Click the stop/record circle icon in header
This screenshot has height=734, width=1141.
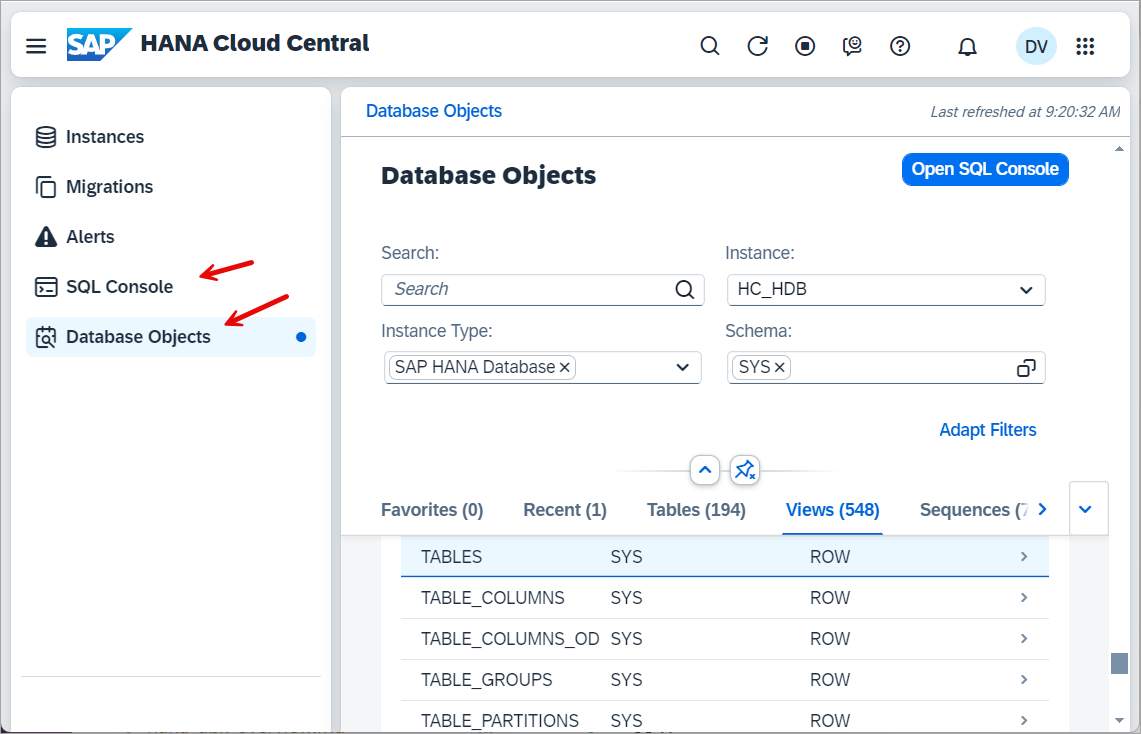pos(805,47)
